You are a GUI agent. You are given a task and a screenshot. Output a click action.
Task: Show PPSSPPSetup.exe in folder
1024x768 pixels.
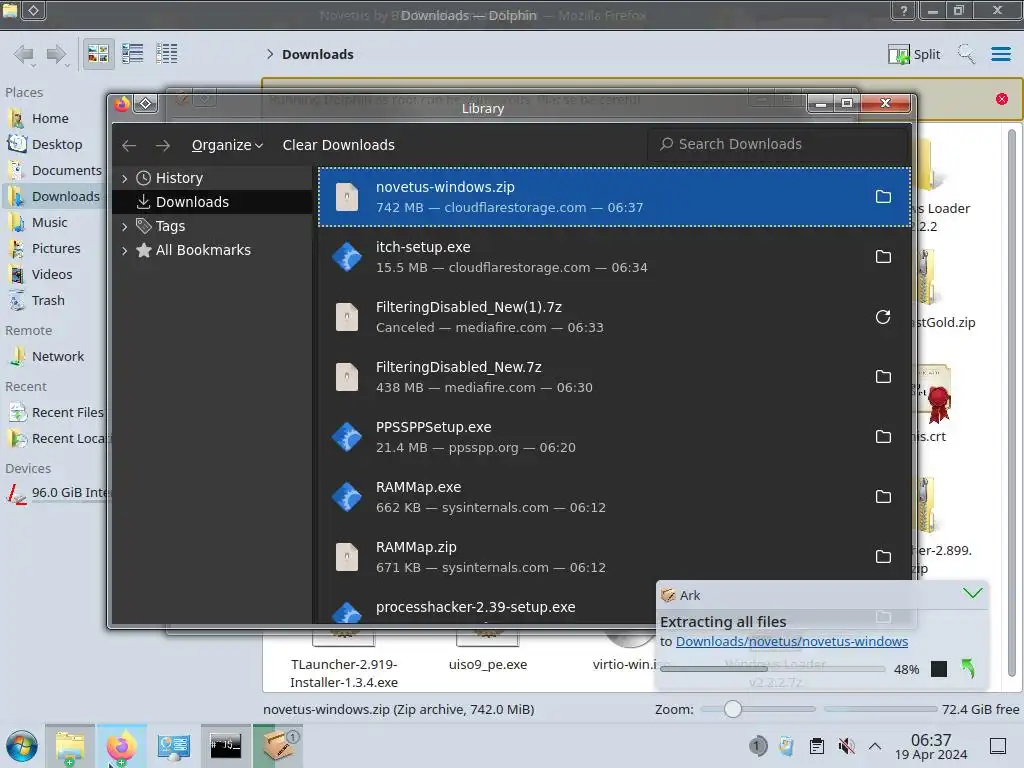(883, 437)
